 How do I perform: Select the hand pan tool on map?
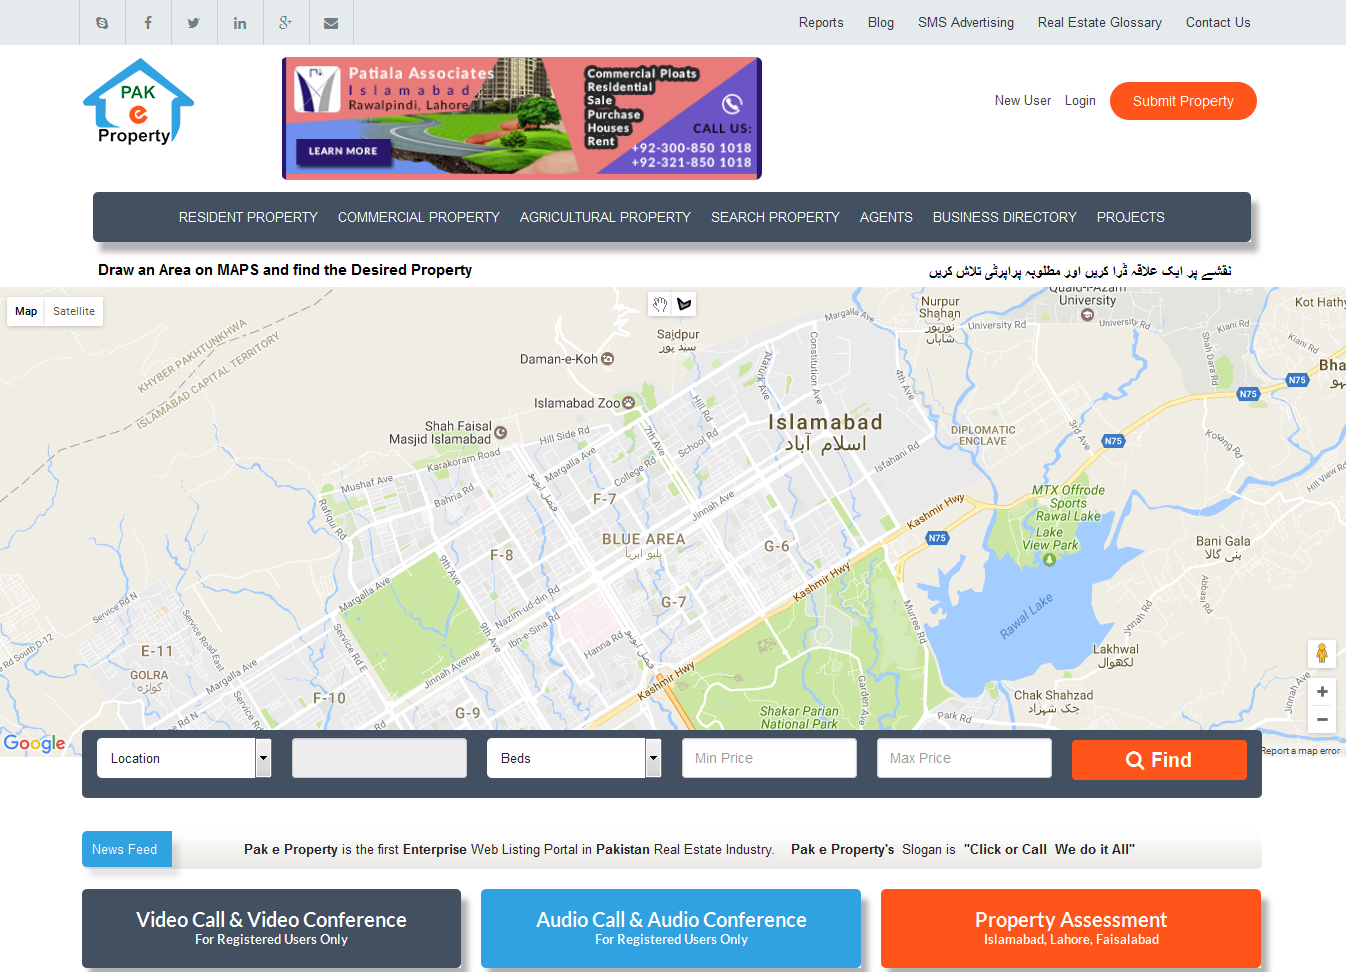(660, 304)
